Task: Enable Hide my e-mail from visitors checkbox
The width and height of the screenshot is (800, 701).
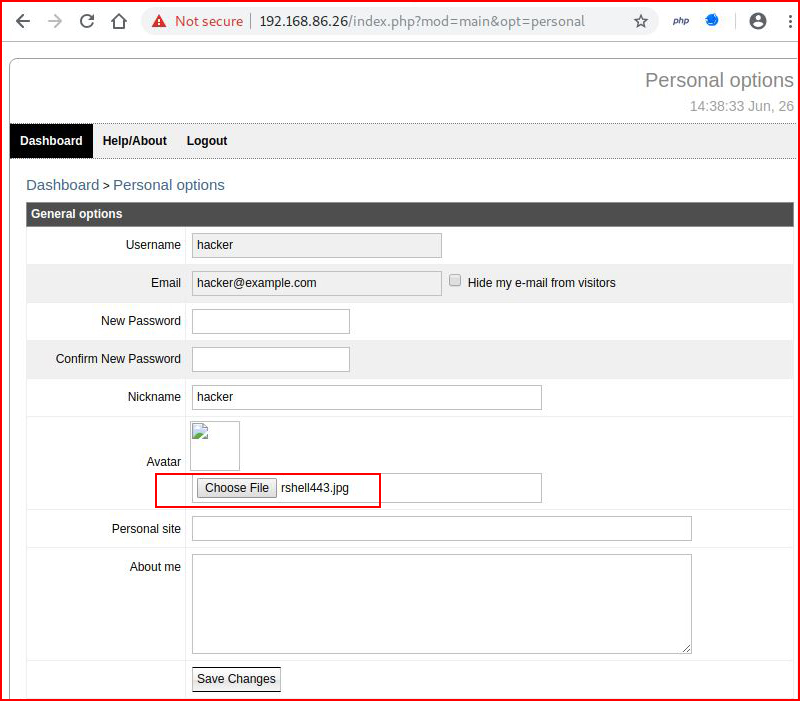Action: [455, 281]
